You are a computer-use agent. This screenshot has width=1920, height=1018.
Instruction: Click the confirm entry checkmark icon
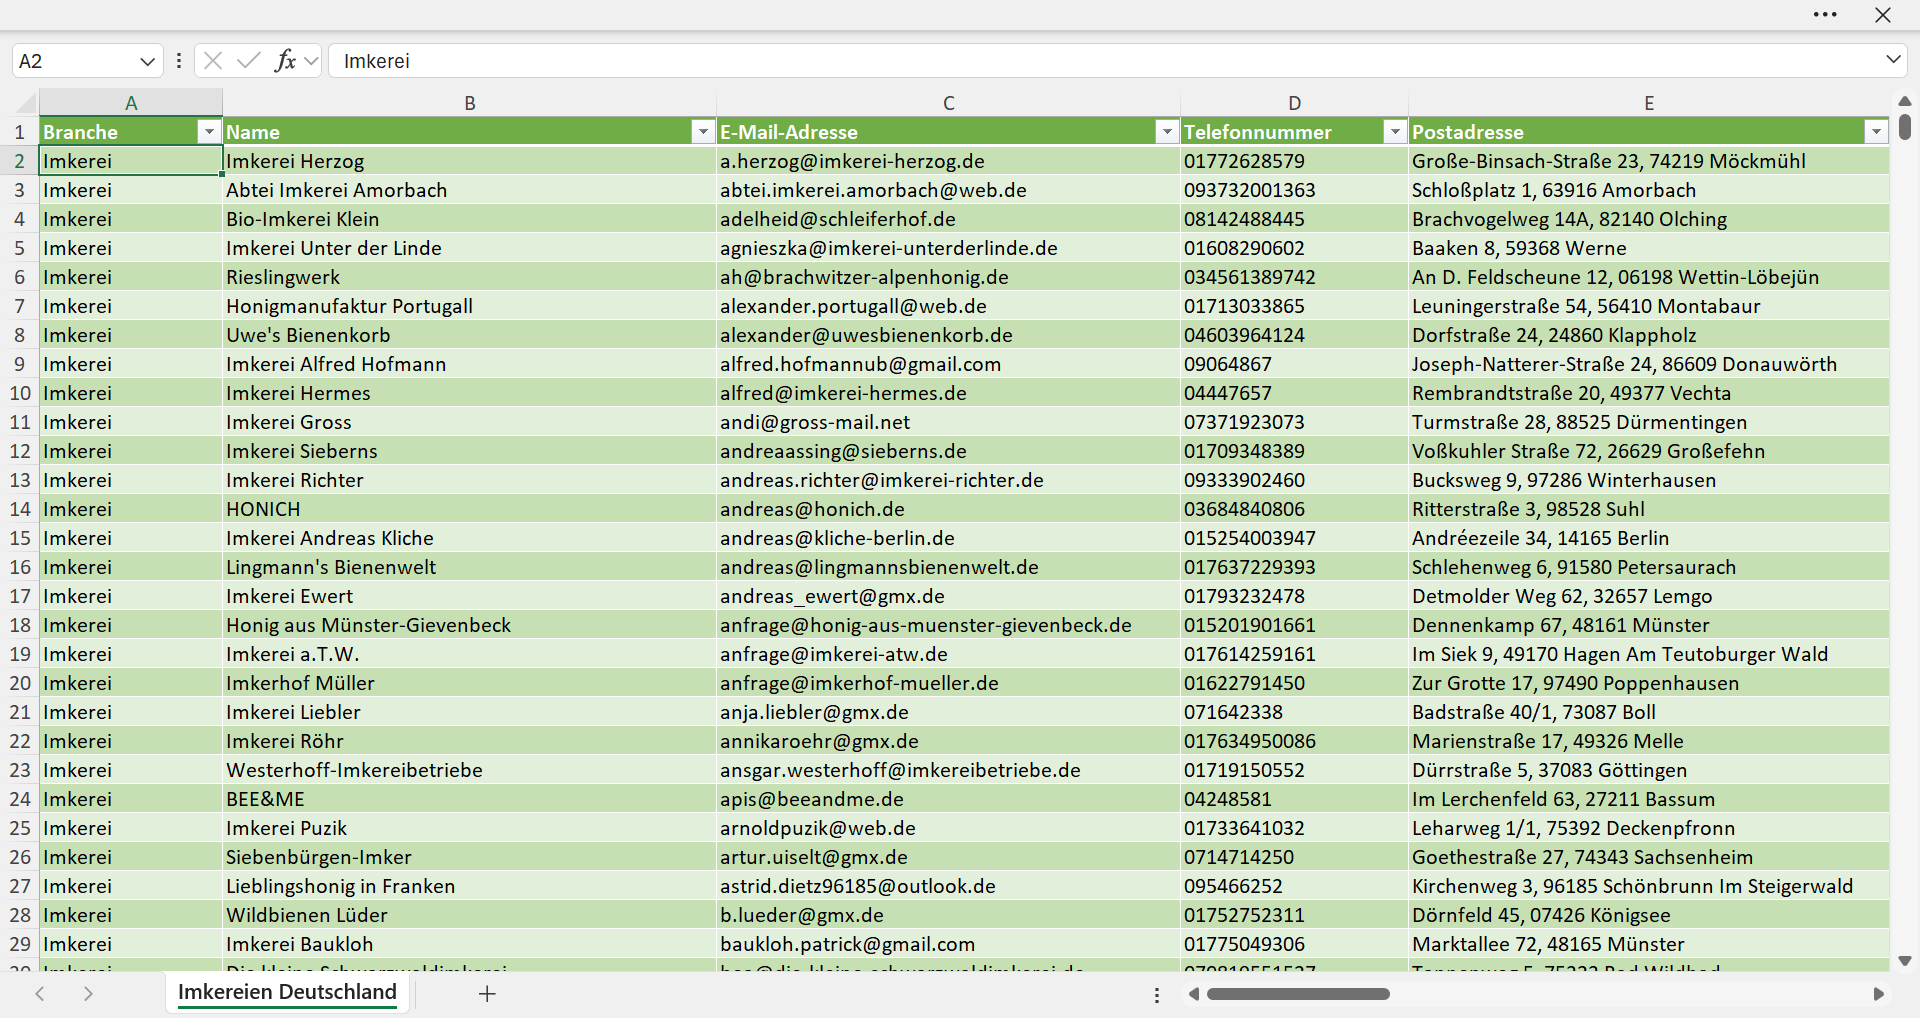[248, 61]
